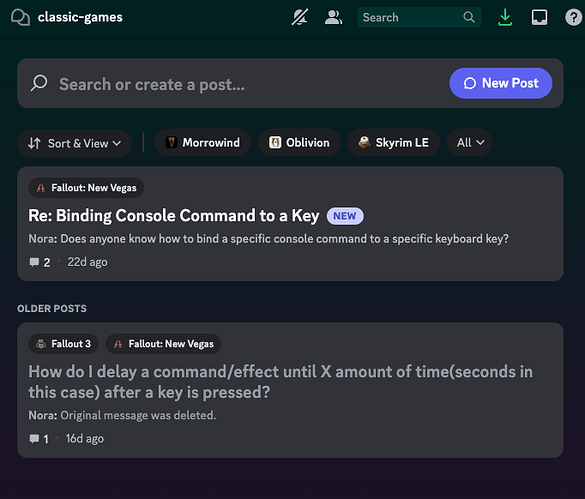Click the forum channel icon beside classic-games
Image resolution: width=585 pixels, height=499 pixels.
pos(20,18)
